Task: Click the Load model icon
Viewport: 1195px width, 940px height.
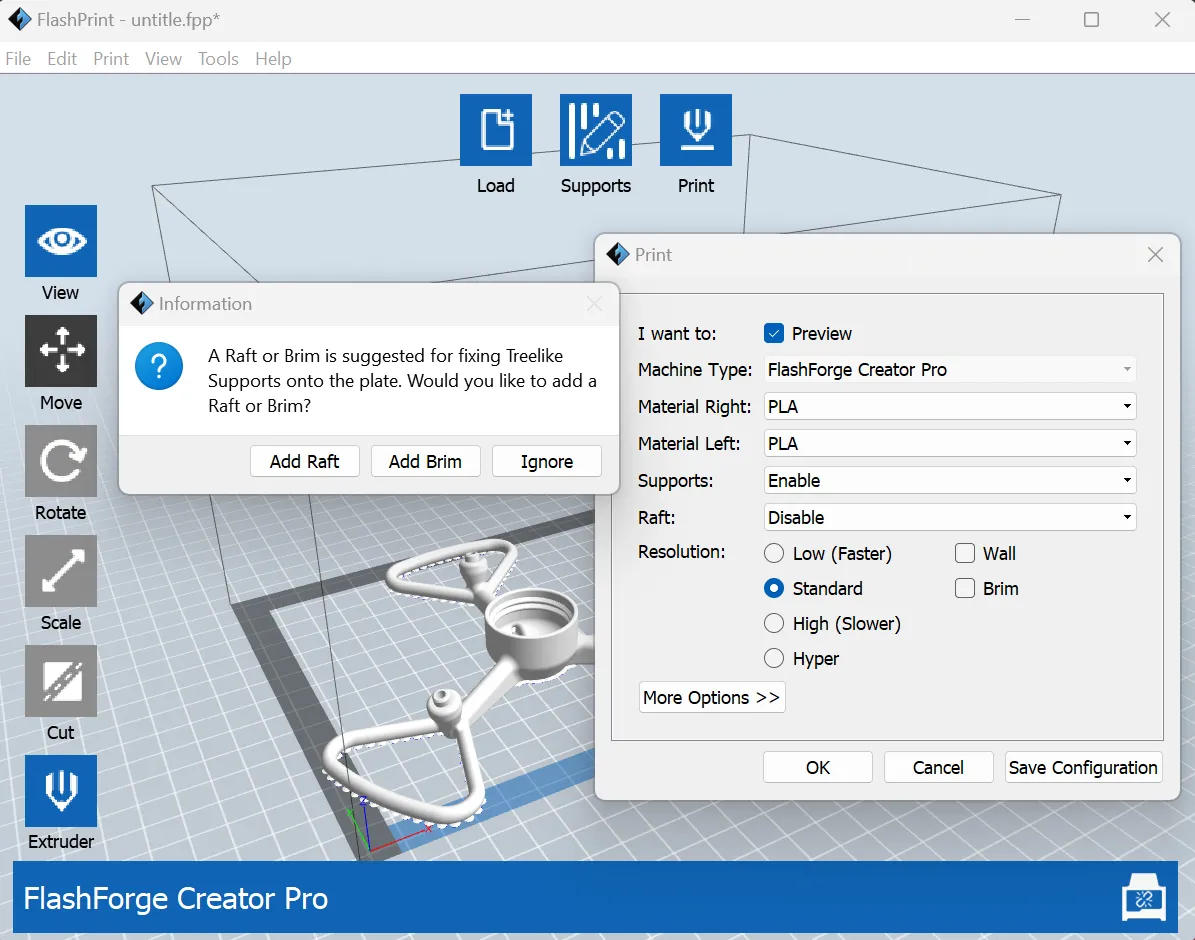Action: (x=495, y=130)
